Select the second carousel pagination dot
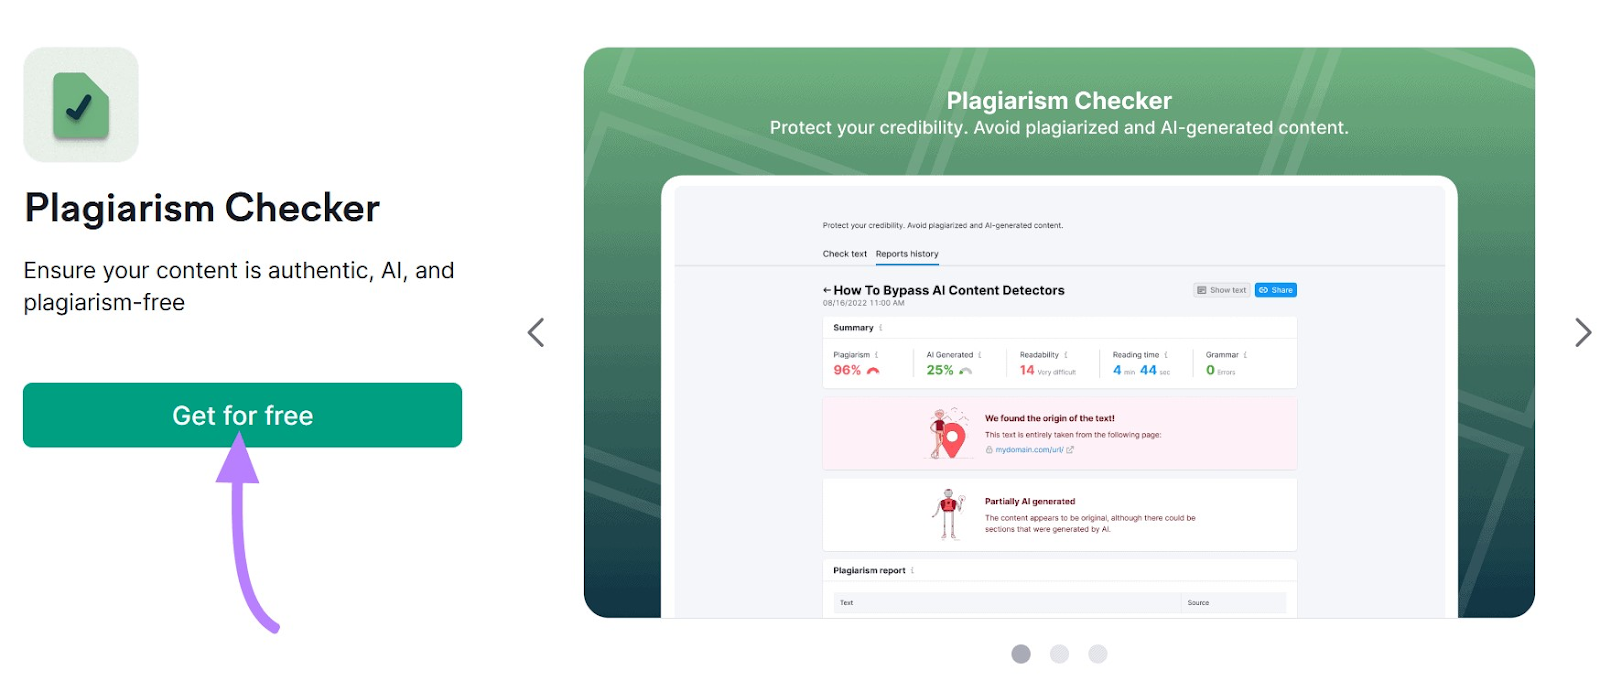1600x692 pixels. coord(1060,654)
